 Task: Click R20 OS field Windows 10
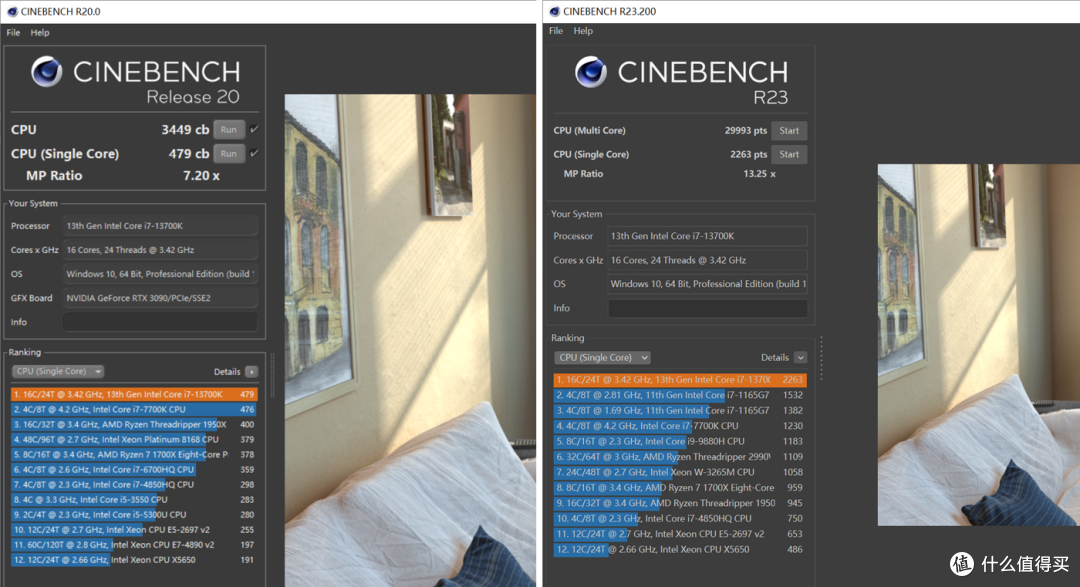coord(160,274)
